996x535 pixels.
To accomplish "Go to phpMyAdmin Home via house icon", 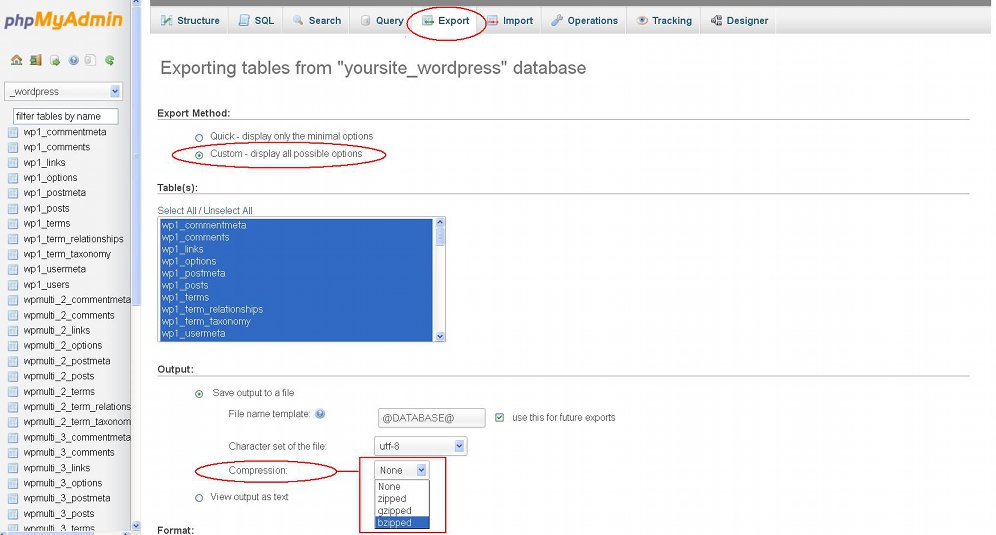I will [17, 60].
